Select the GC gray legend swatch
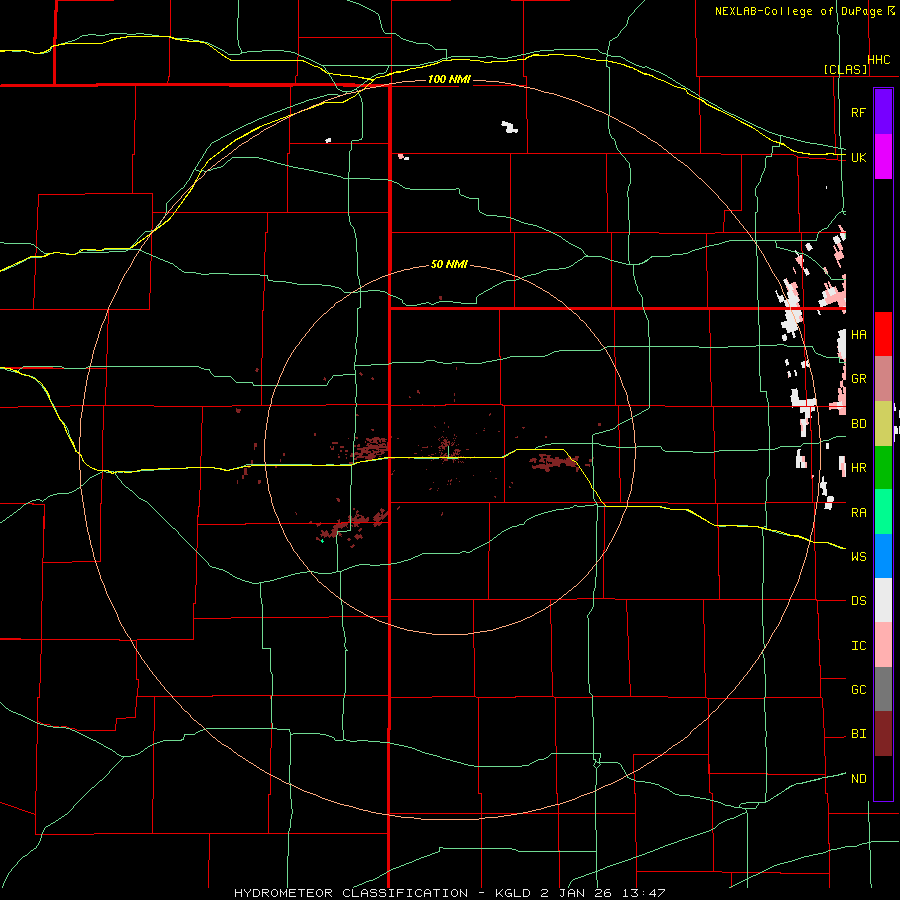This screenshot has width=900, height=900. coord(883,689)
